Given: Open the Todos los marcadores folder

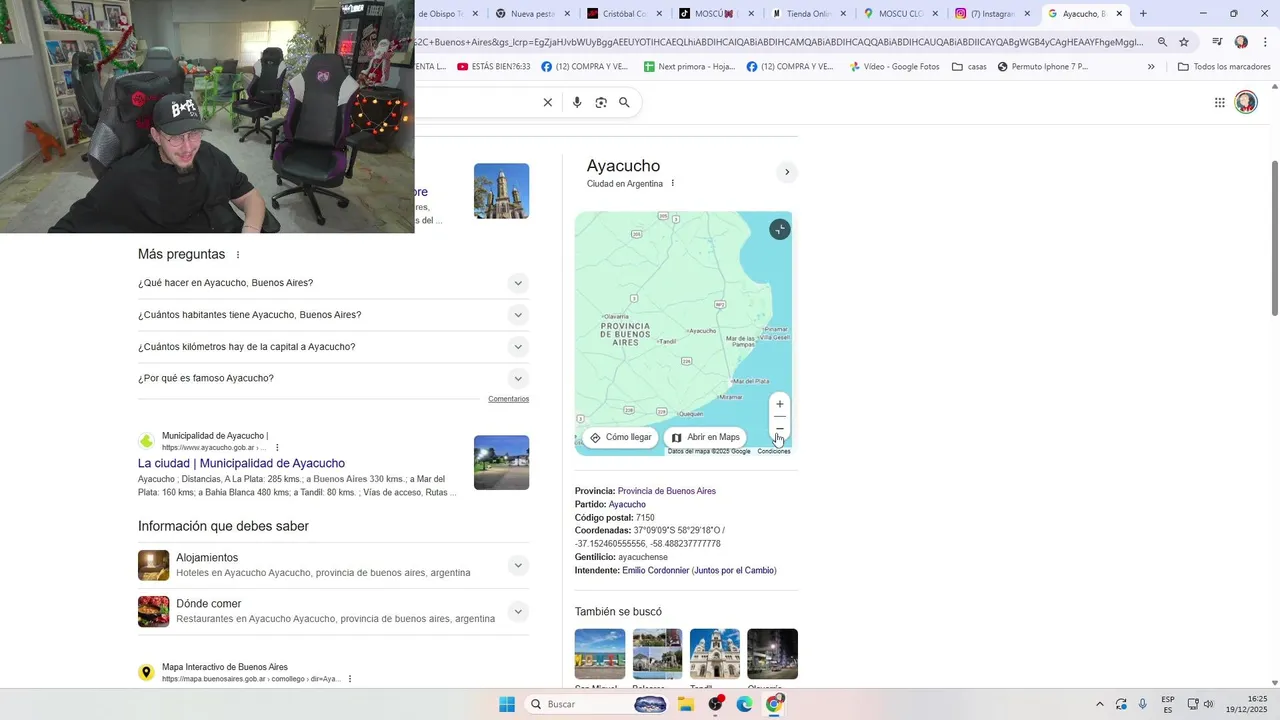Looking at the screenshot, I should [x=1224, y=67].
